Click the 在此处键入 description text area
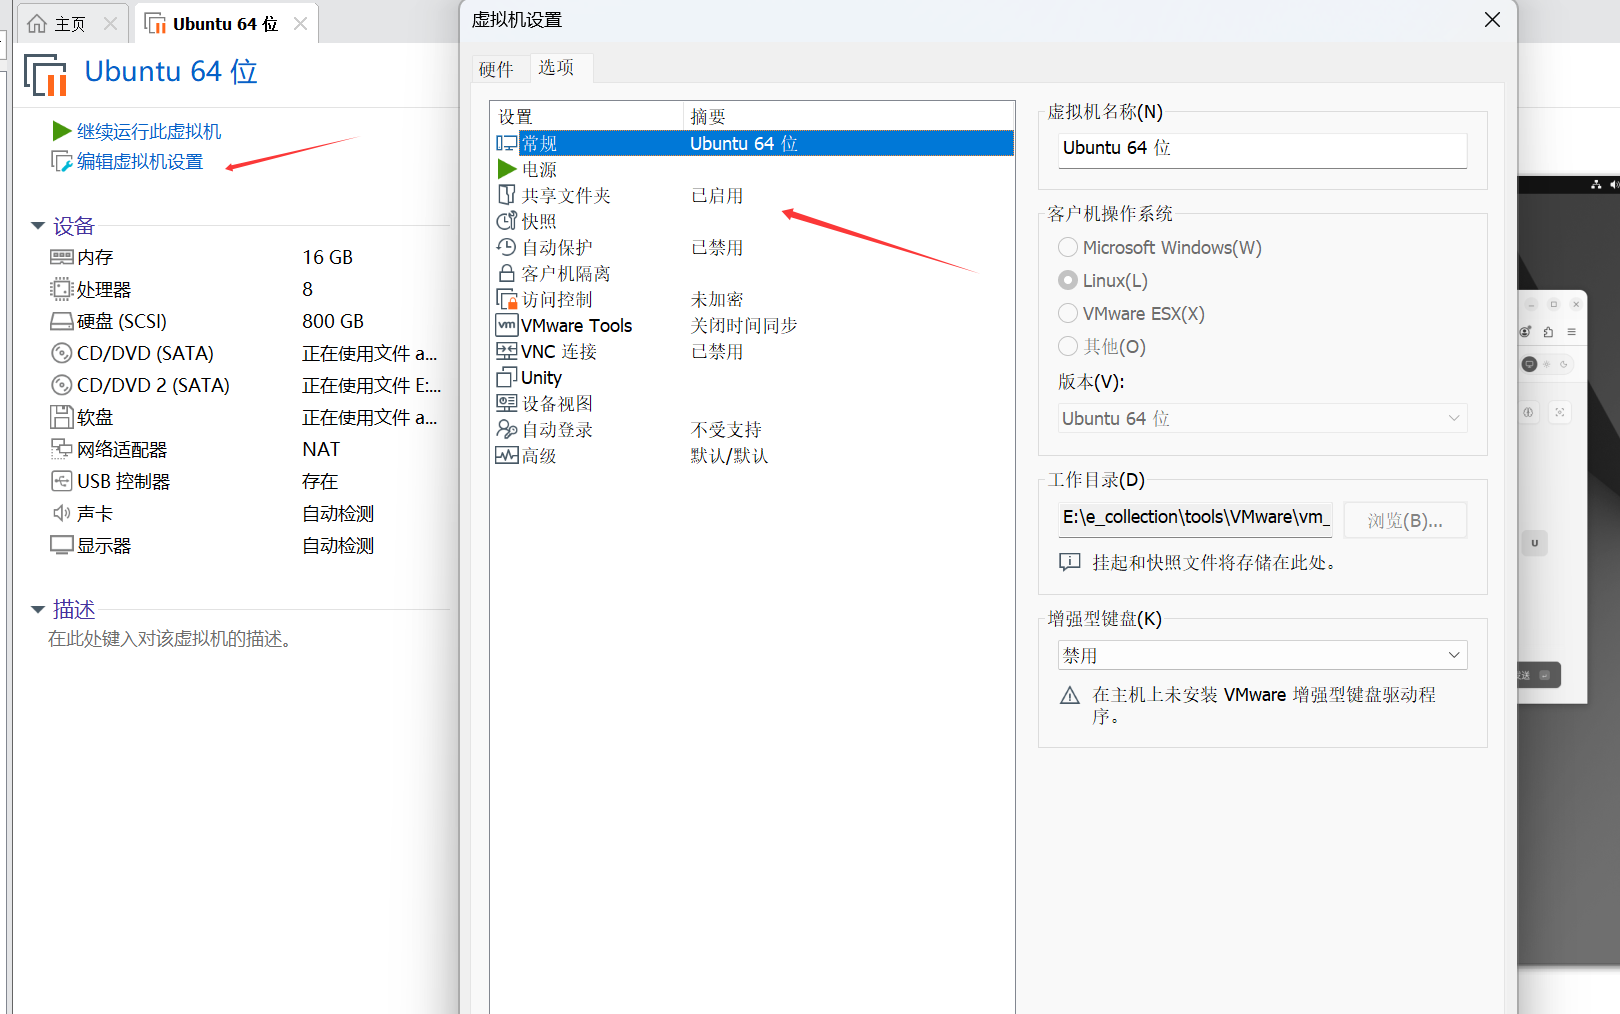Viewport: 1620px width, 1014px height. (171, 639)
